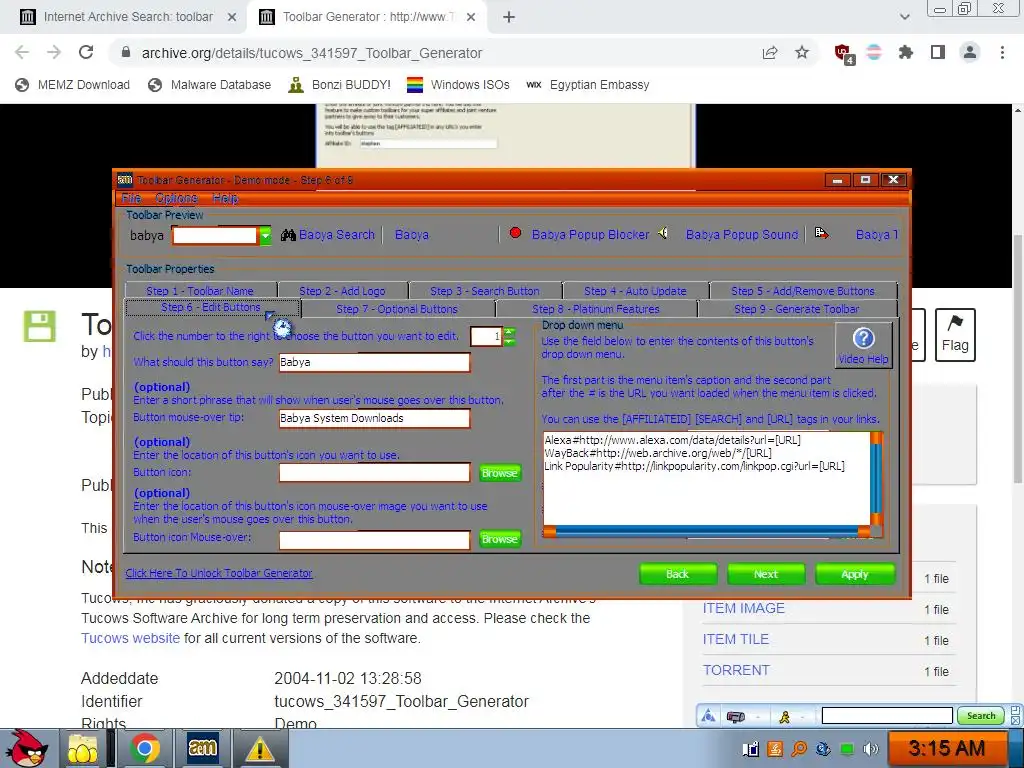Open the TORRENT download link

[x=736, y=670]
